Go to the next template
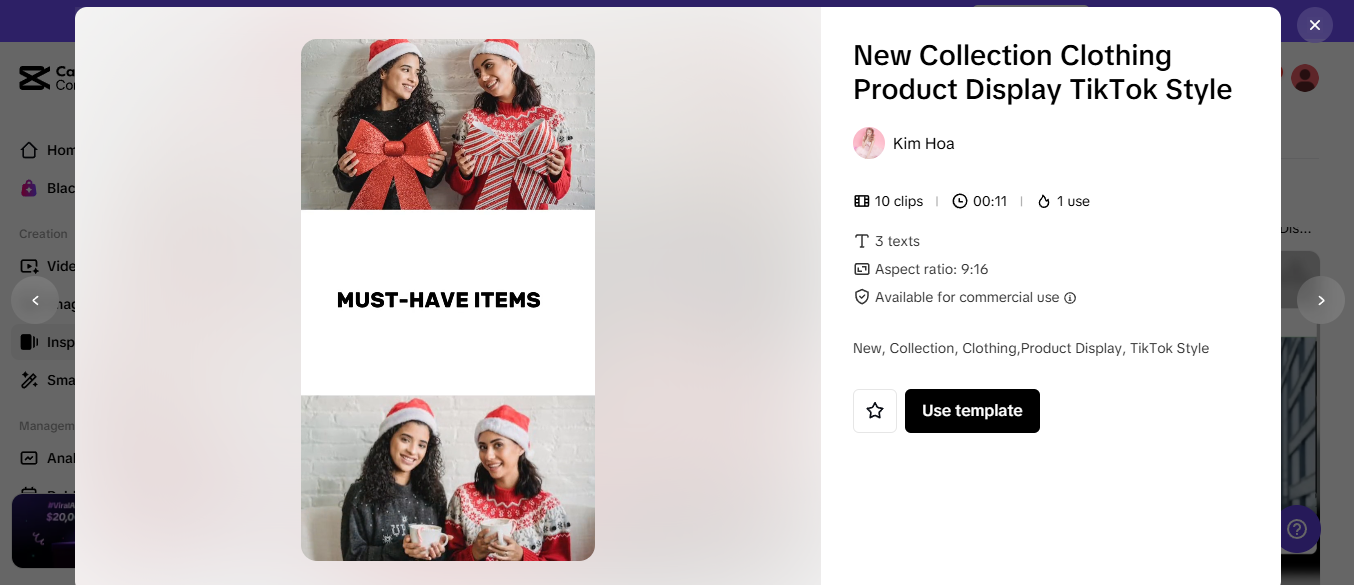This screenshot has height=585, width=1354. coord(1320,300)
